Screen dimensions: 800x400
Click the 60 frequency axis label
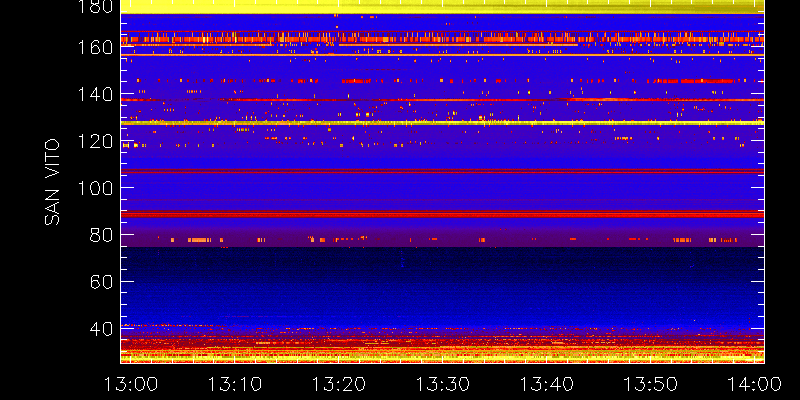101,282
